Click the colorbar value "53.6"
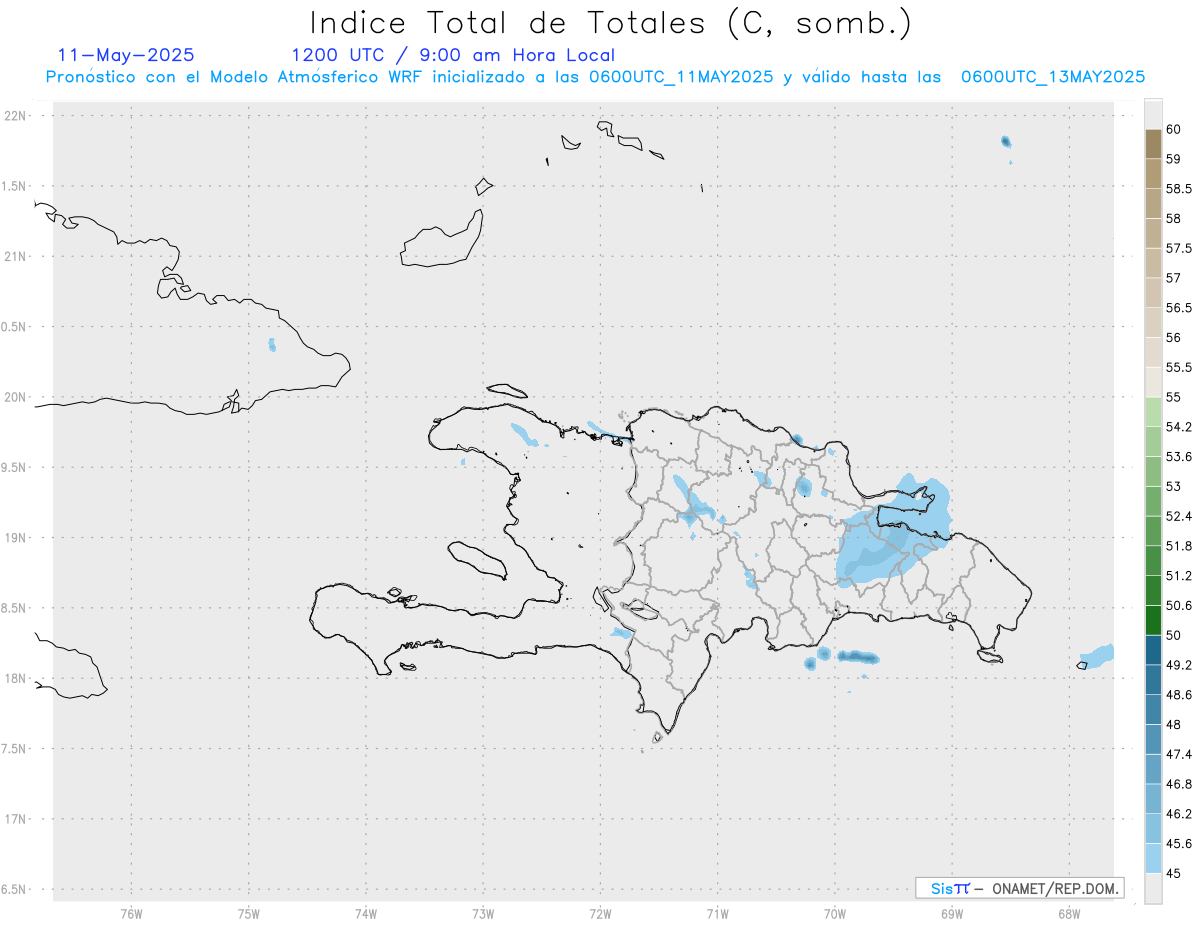1200x927 pixels. point(1179,457)
